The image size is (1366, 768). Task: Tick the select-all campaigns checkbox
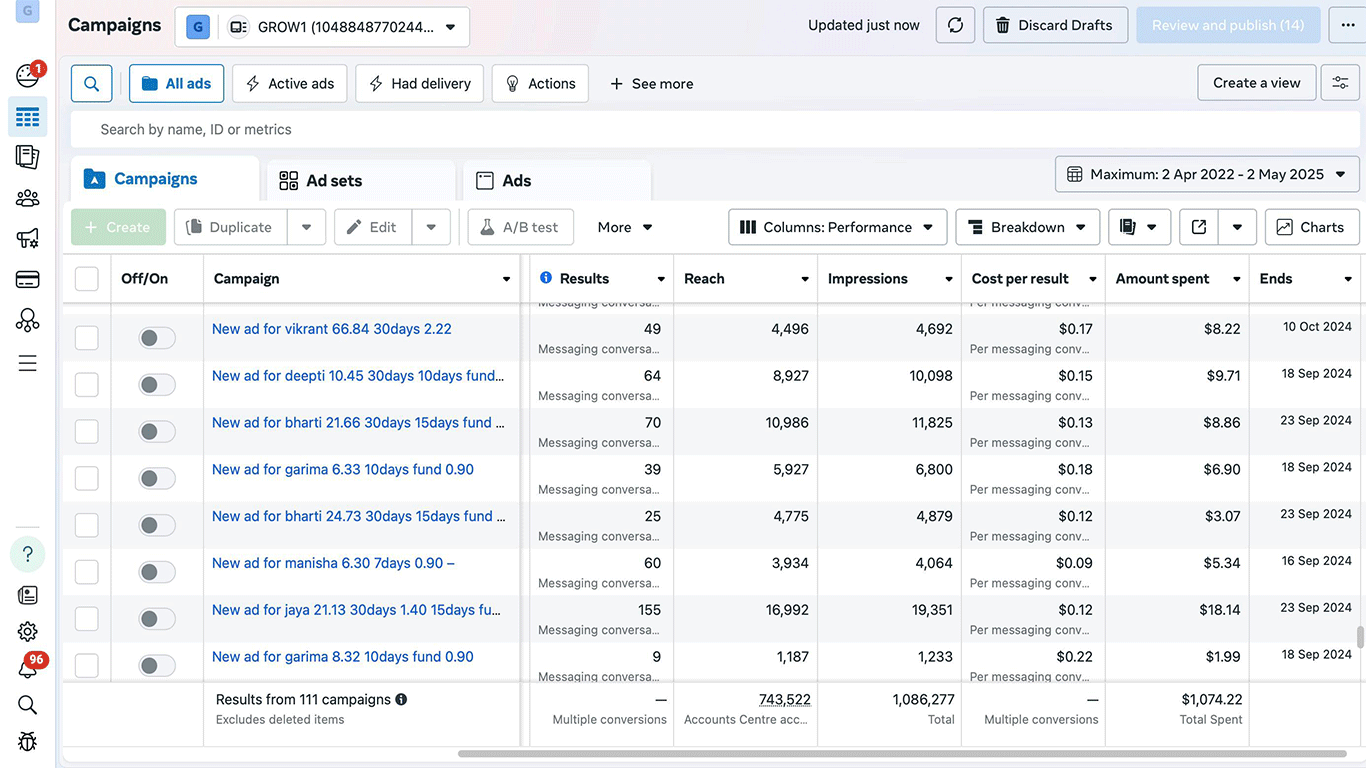coord(87,279)
